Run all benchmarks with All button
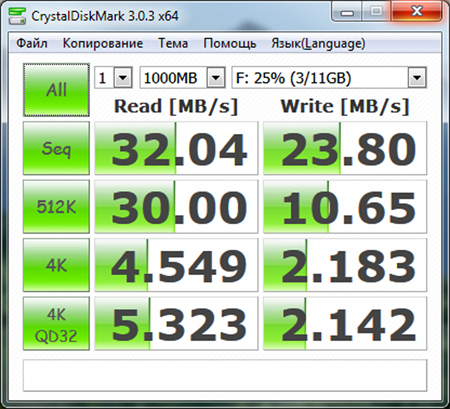The image size is (450, 409). pyautogui.click(x=56, y=90)
